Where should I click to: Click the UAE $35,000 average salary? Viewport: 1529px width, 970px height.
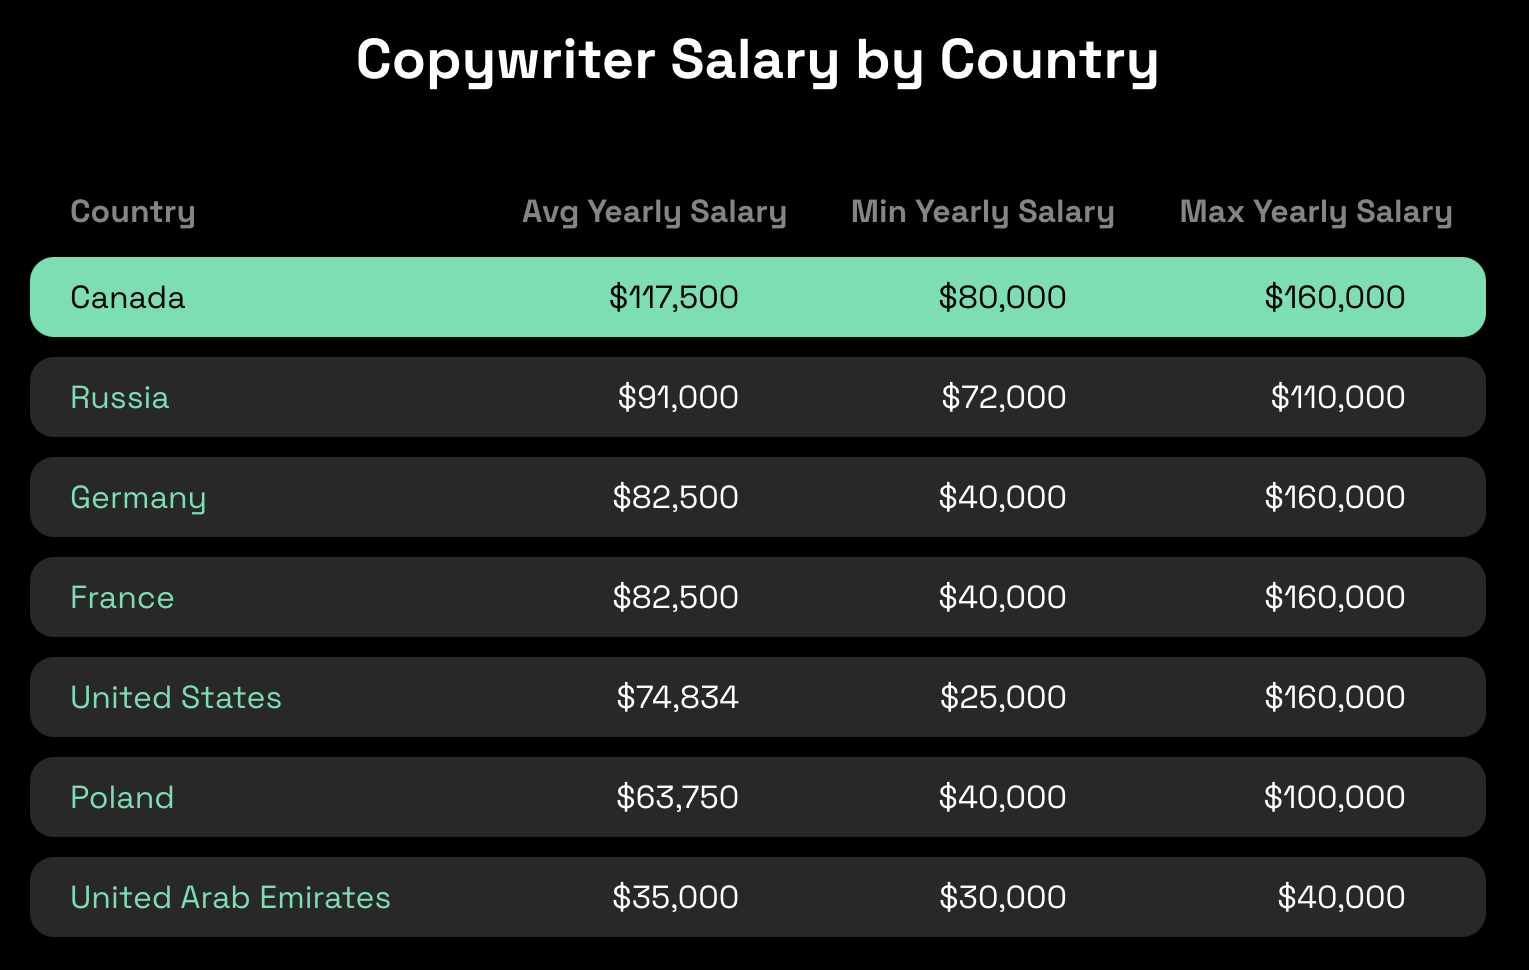675,898
